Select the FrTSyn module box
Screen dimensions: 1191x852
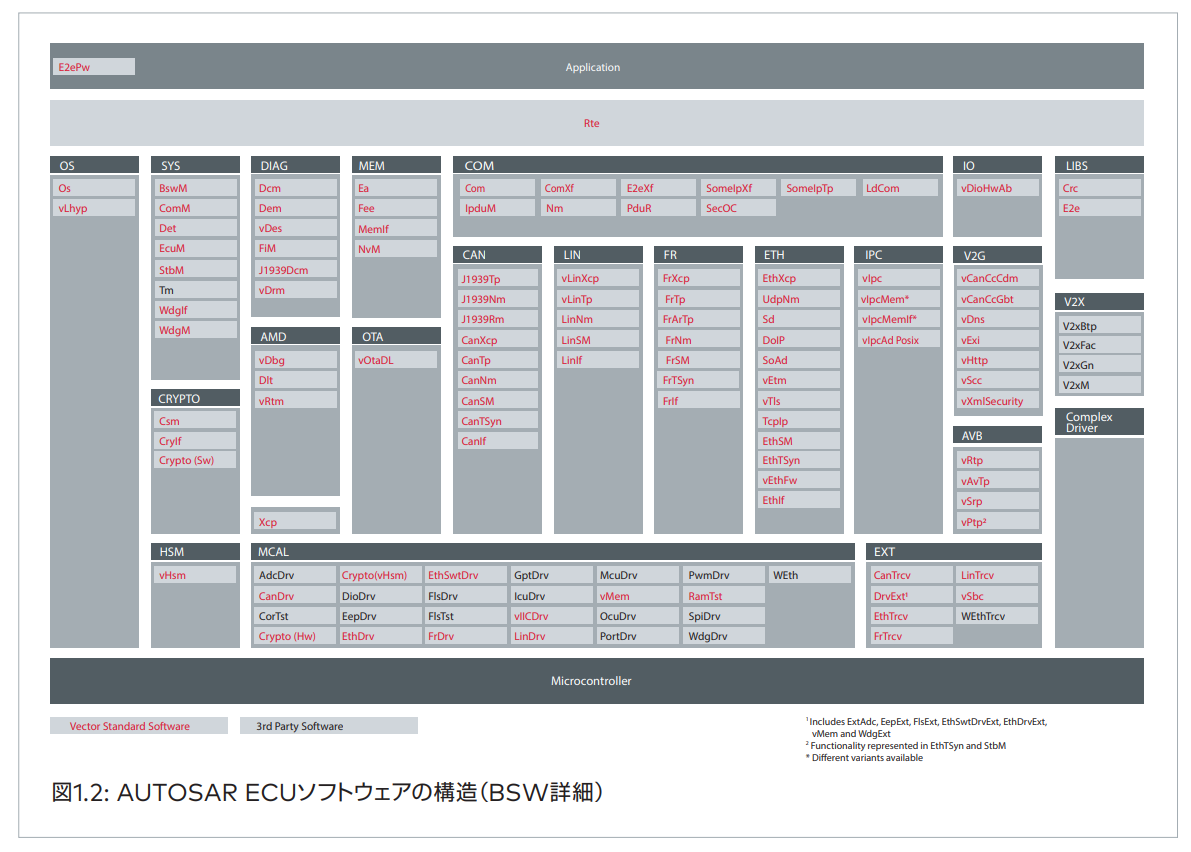[699, 380]
